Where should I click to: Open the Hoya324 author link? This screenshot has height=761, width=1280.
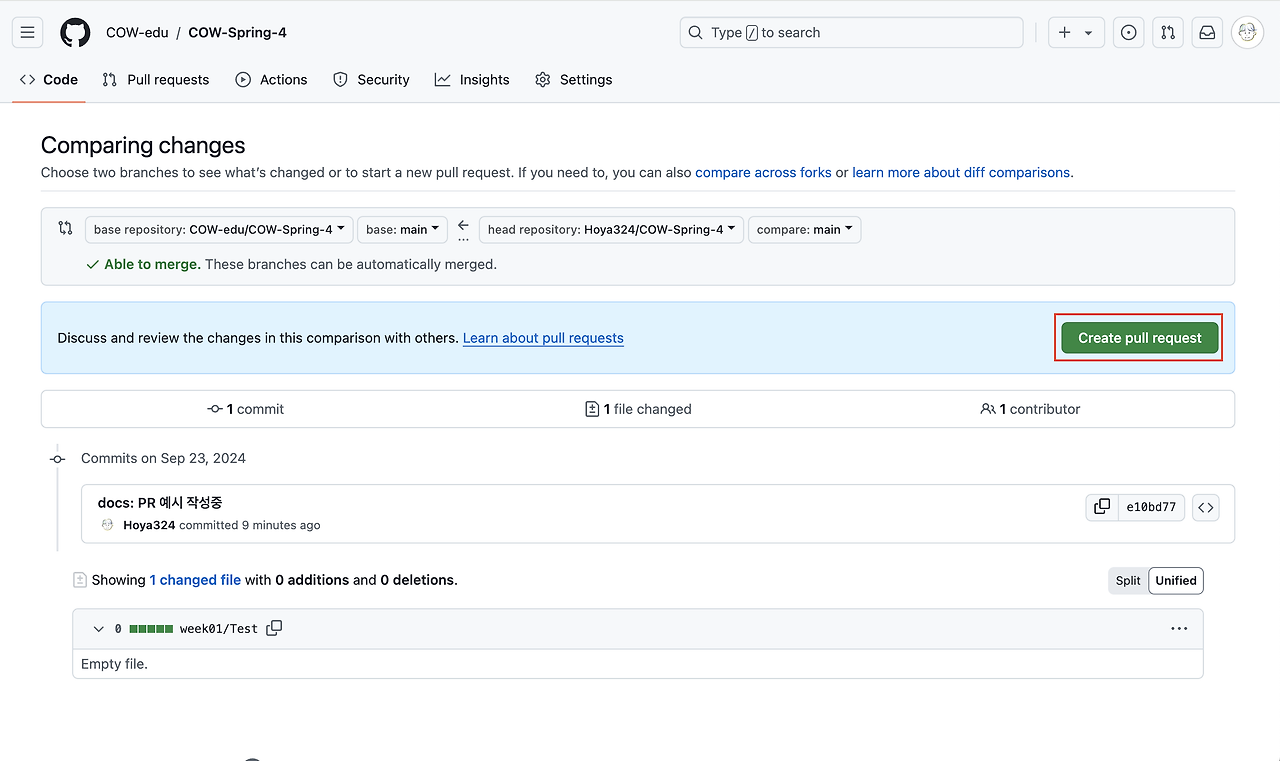click(x=149, y=525)
